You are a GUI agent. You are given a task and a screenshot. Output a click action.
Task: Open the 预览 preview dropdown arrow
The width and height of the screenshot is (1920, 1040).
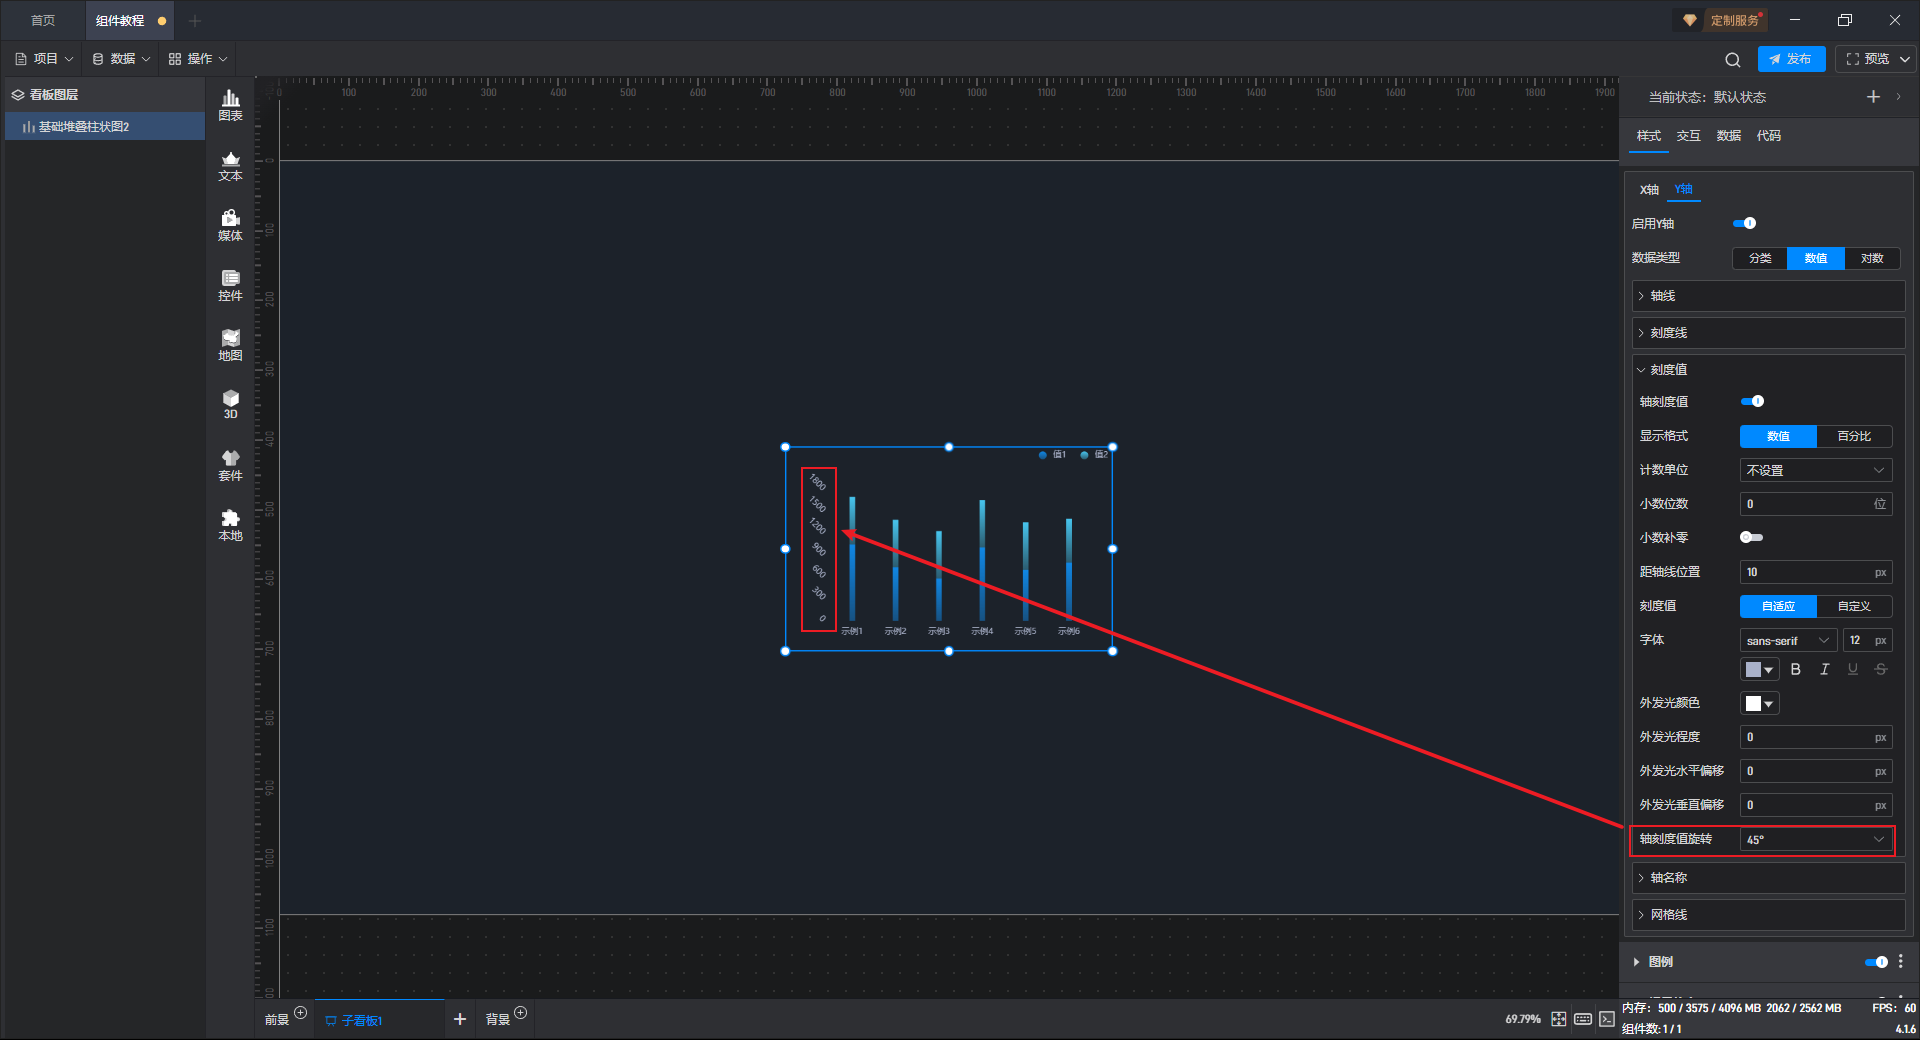coord(1905,59)
